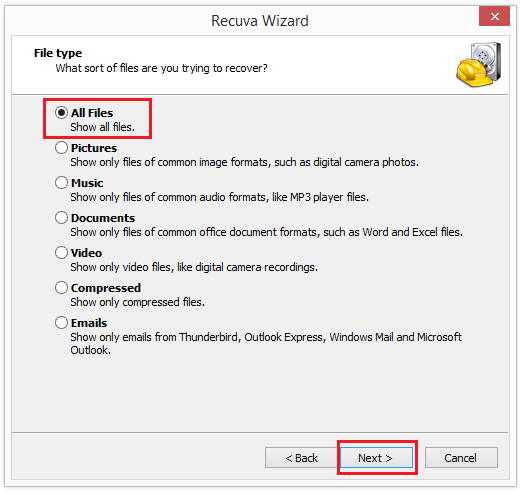
Task: Close the Recuva Wizard window
Action: (494, 16)
